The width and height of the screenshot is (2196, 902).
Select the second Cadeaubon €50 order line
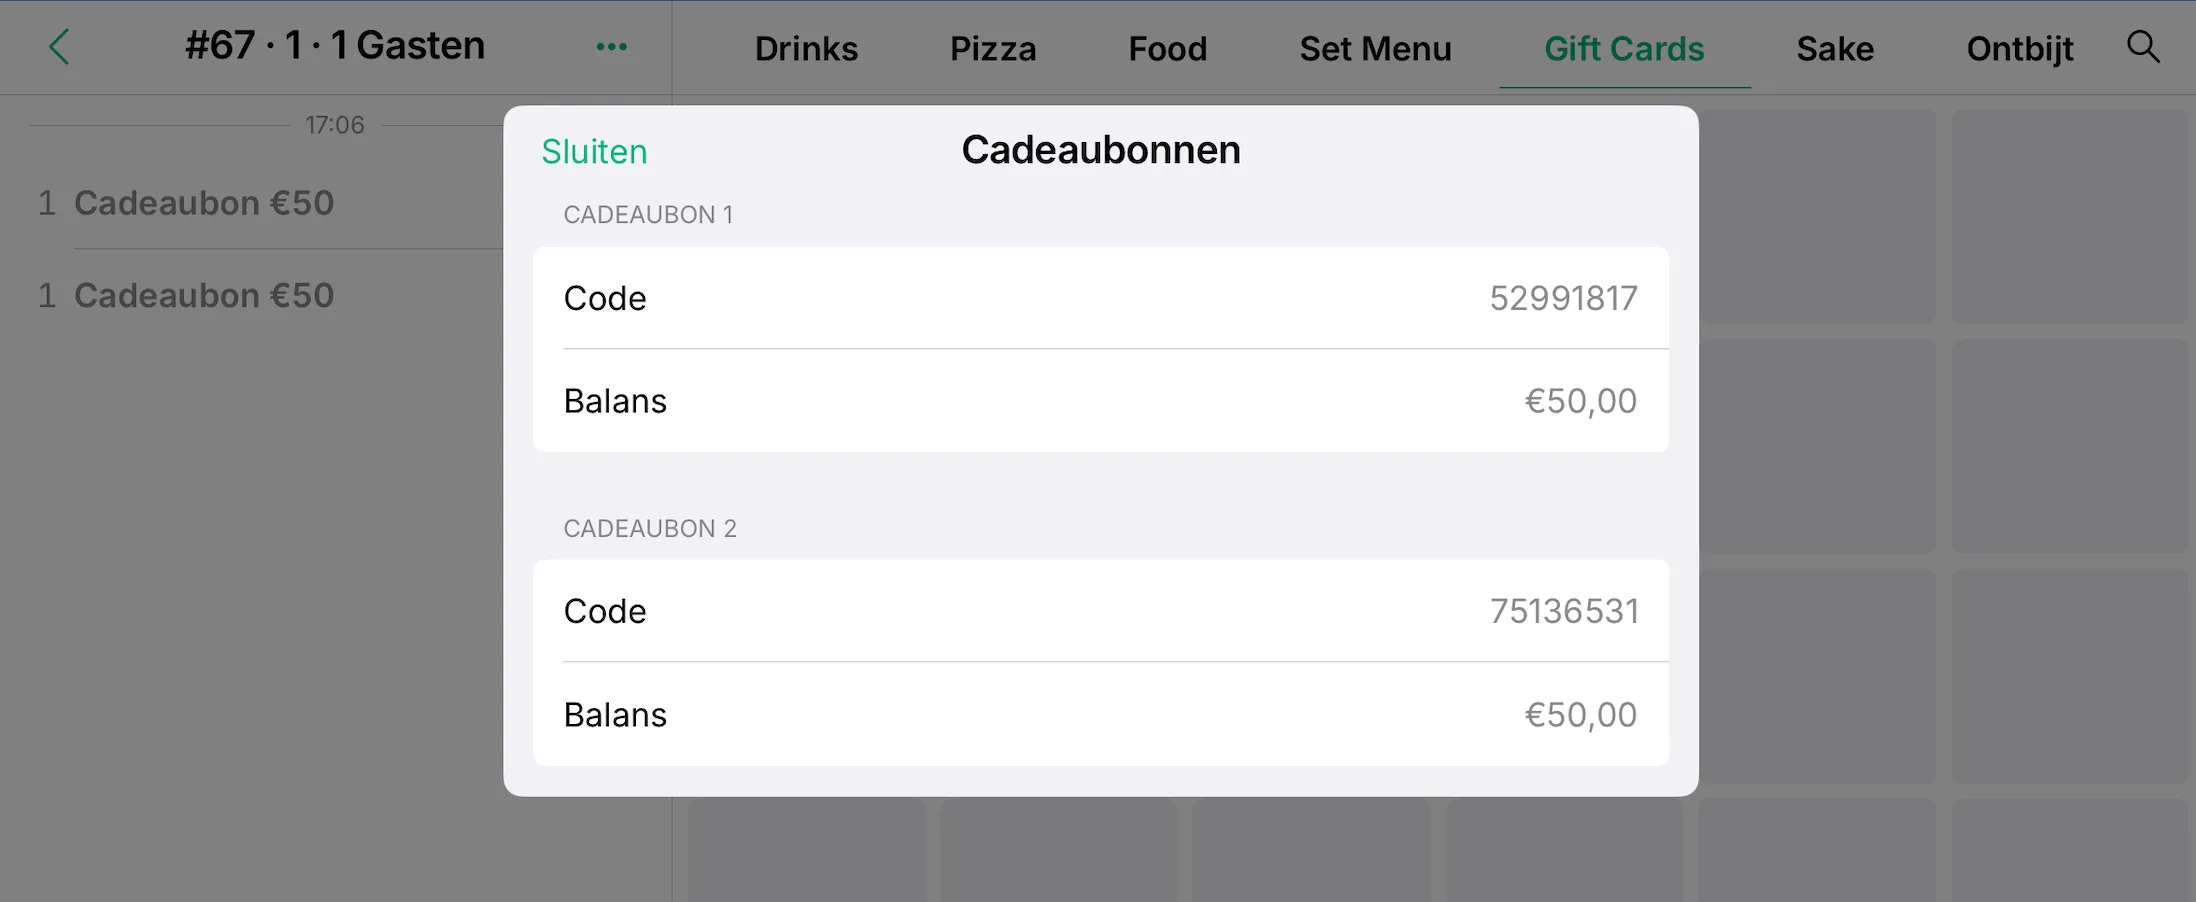click(270, 296)
